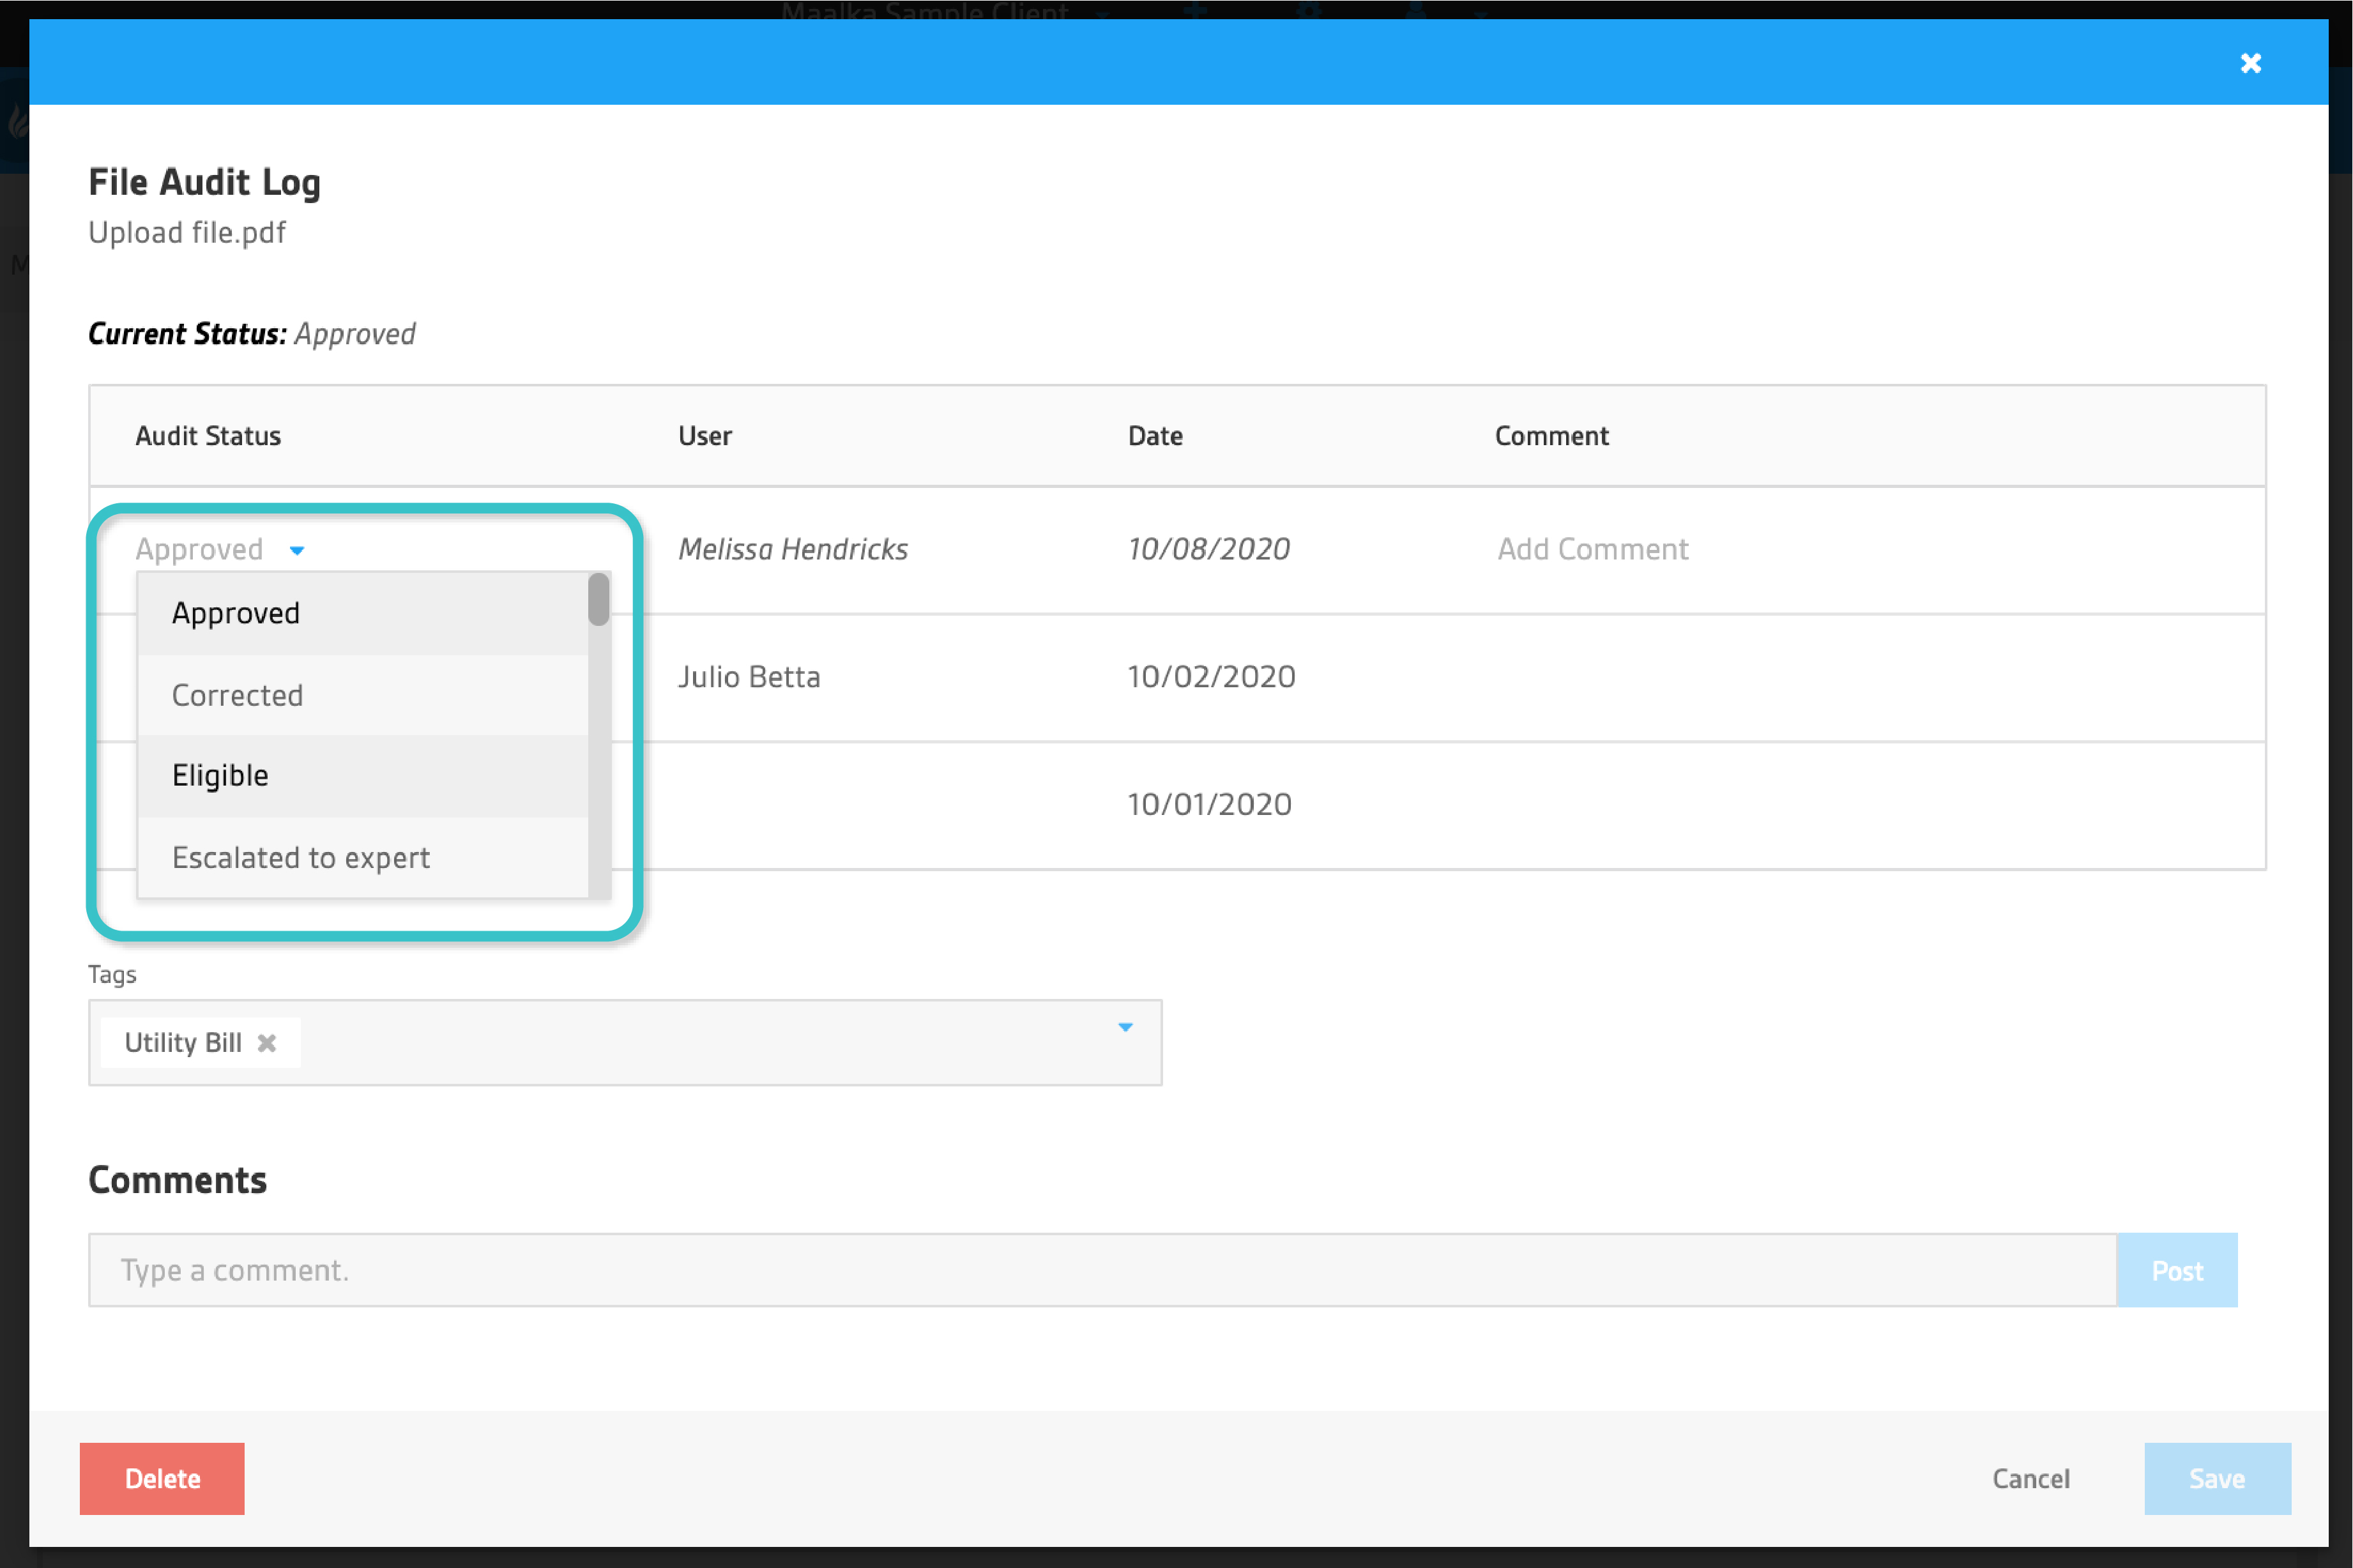
Task: Click the comment input under Comments
Action: pyautogui.click(x=600, y=1270)
